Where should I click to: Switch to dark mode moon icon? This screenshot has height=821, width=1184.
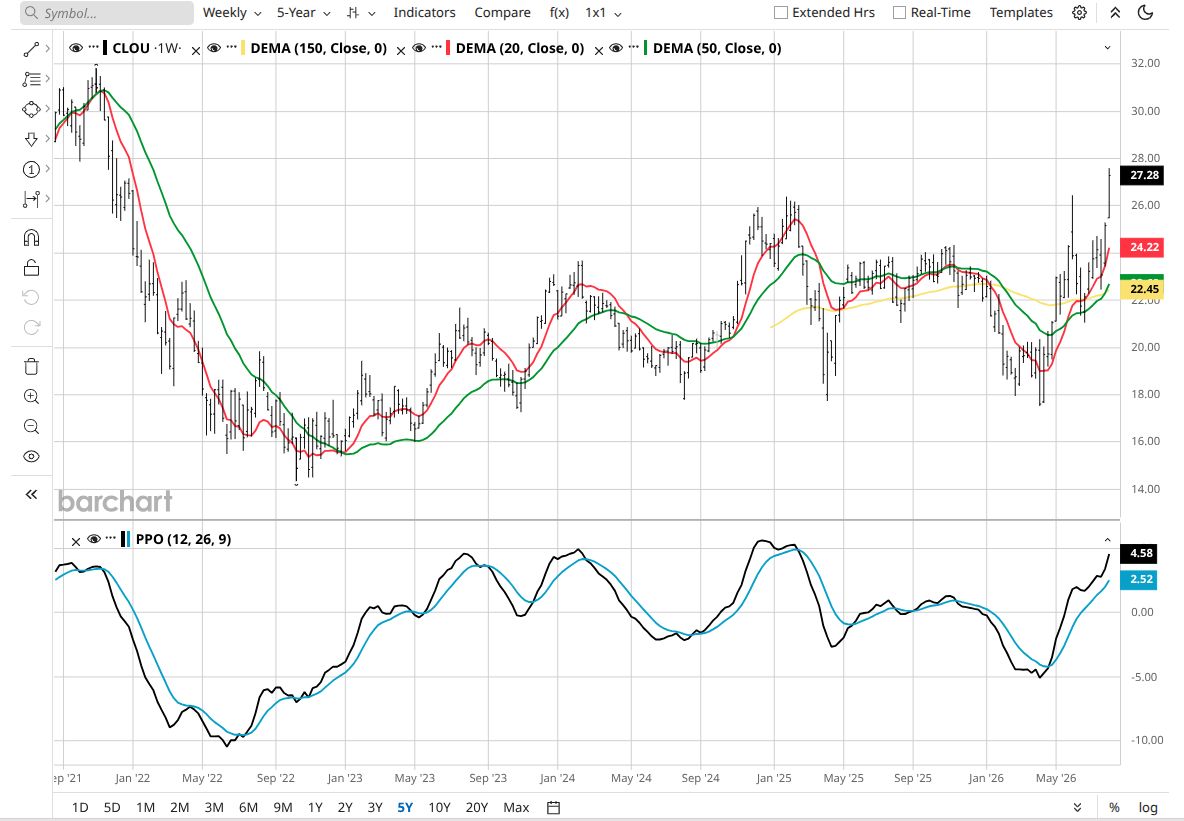[1145, 13]
